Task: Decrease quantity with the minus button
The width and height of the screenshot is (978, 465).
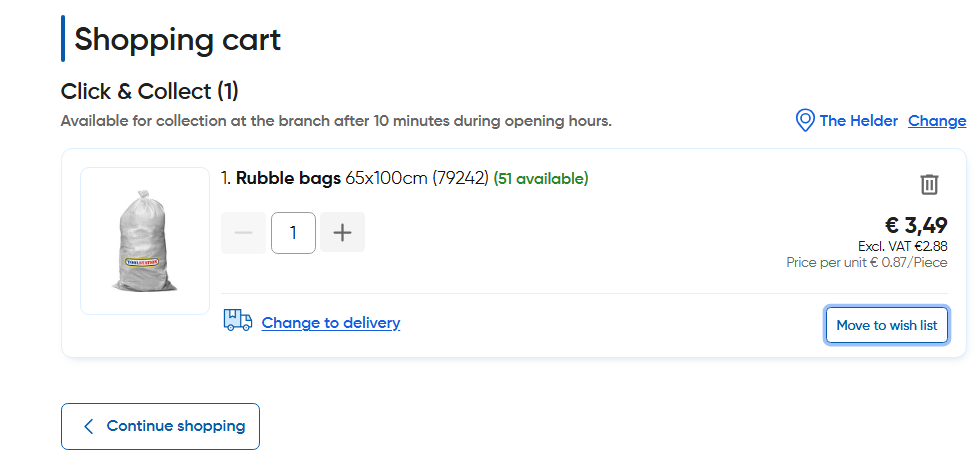Action: click(x=243, y=233)
